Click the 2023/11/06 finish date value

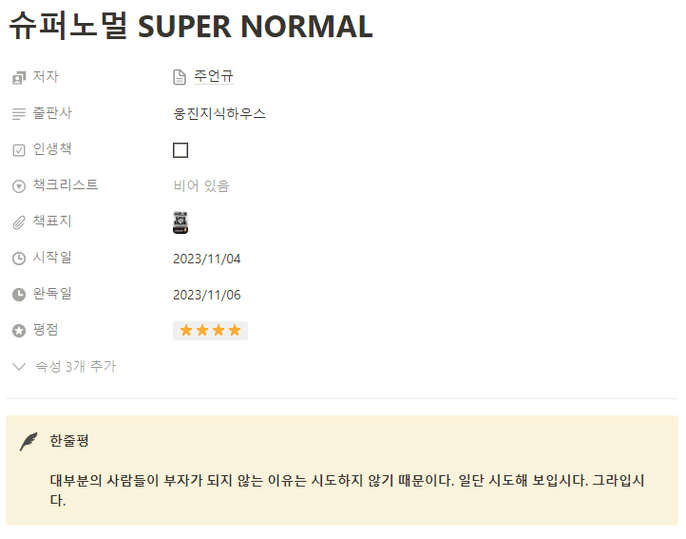(x=207, y=295)
